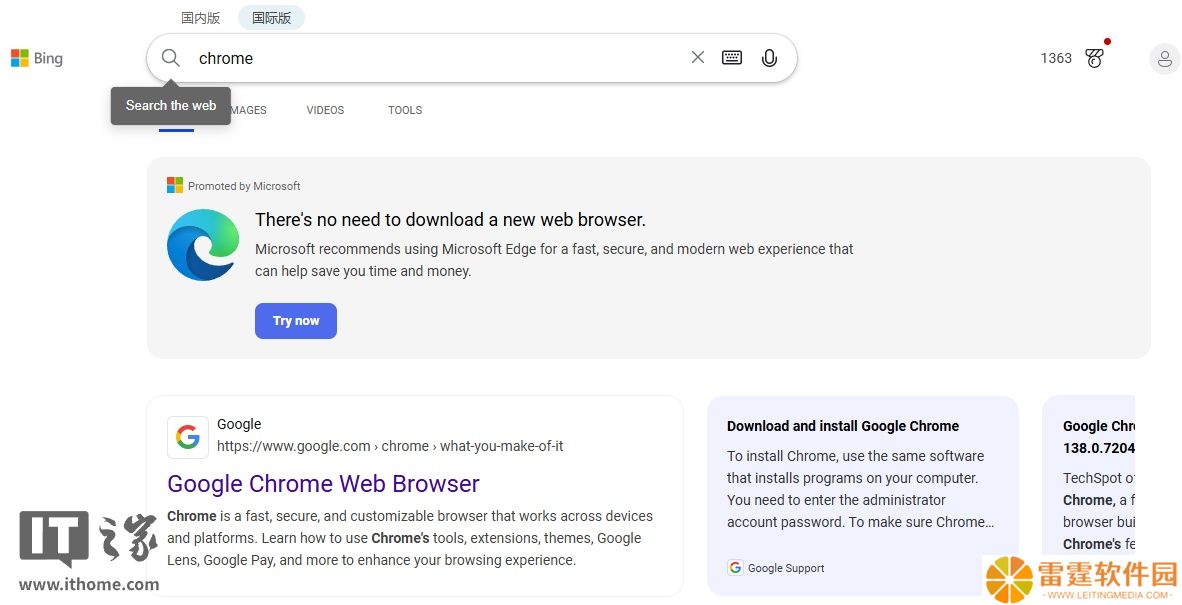Viewport: 1182px width, 605px height.
Task: Clear the search box text
Action: coord(698,57)
